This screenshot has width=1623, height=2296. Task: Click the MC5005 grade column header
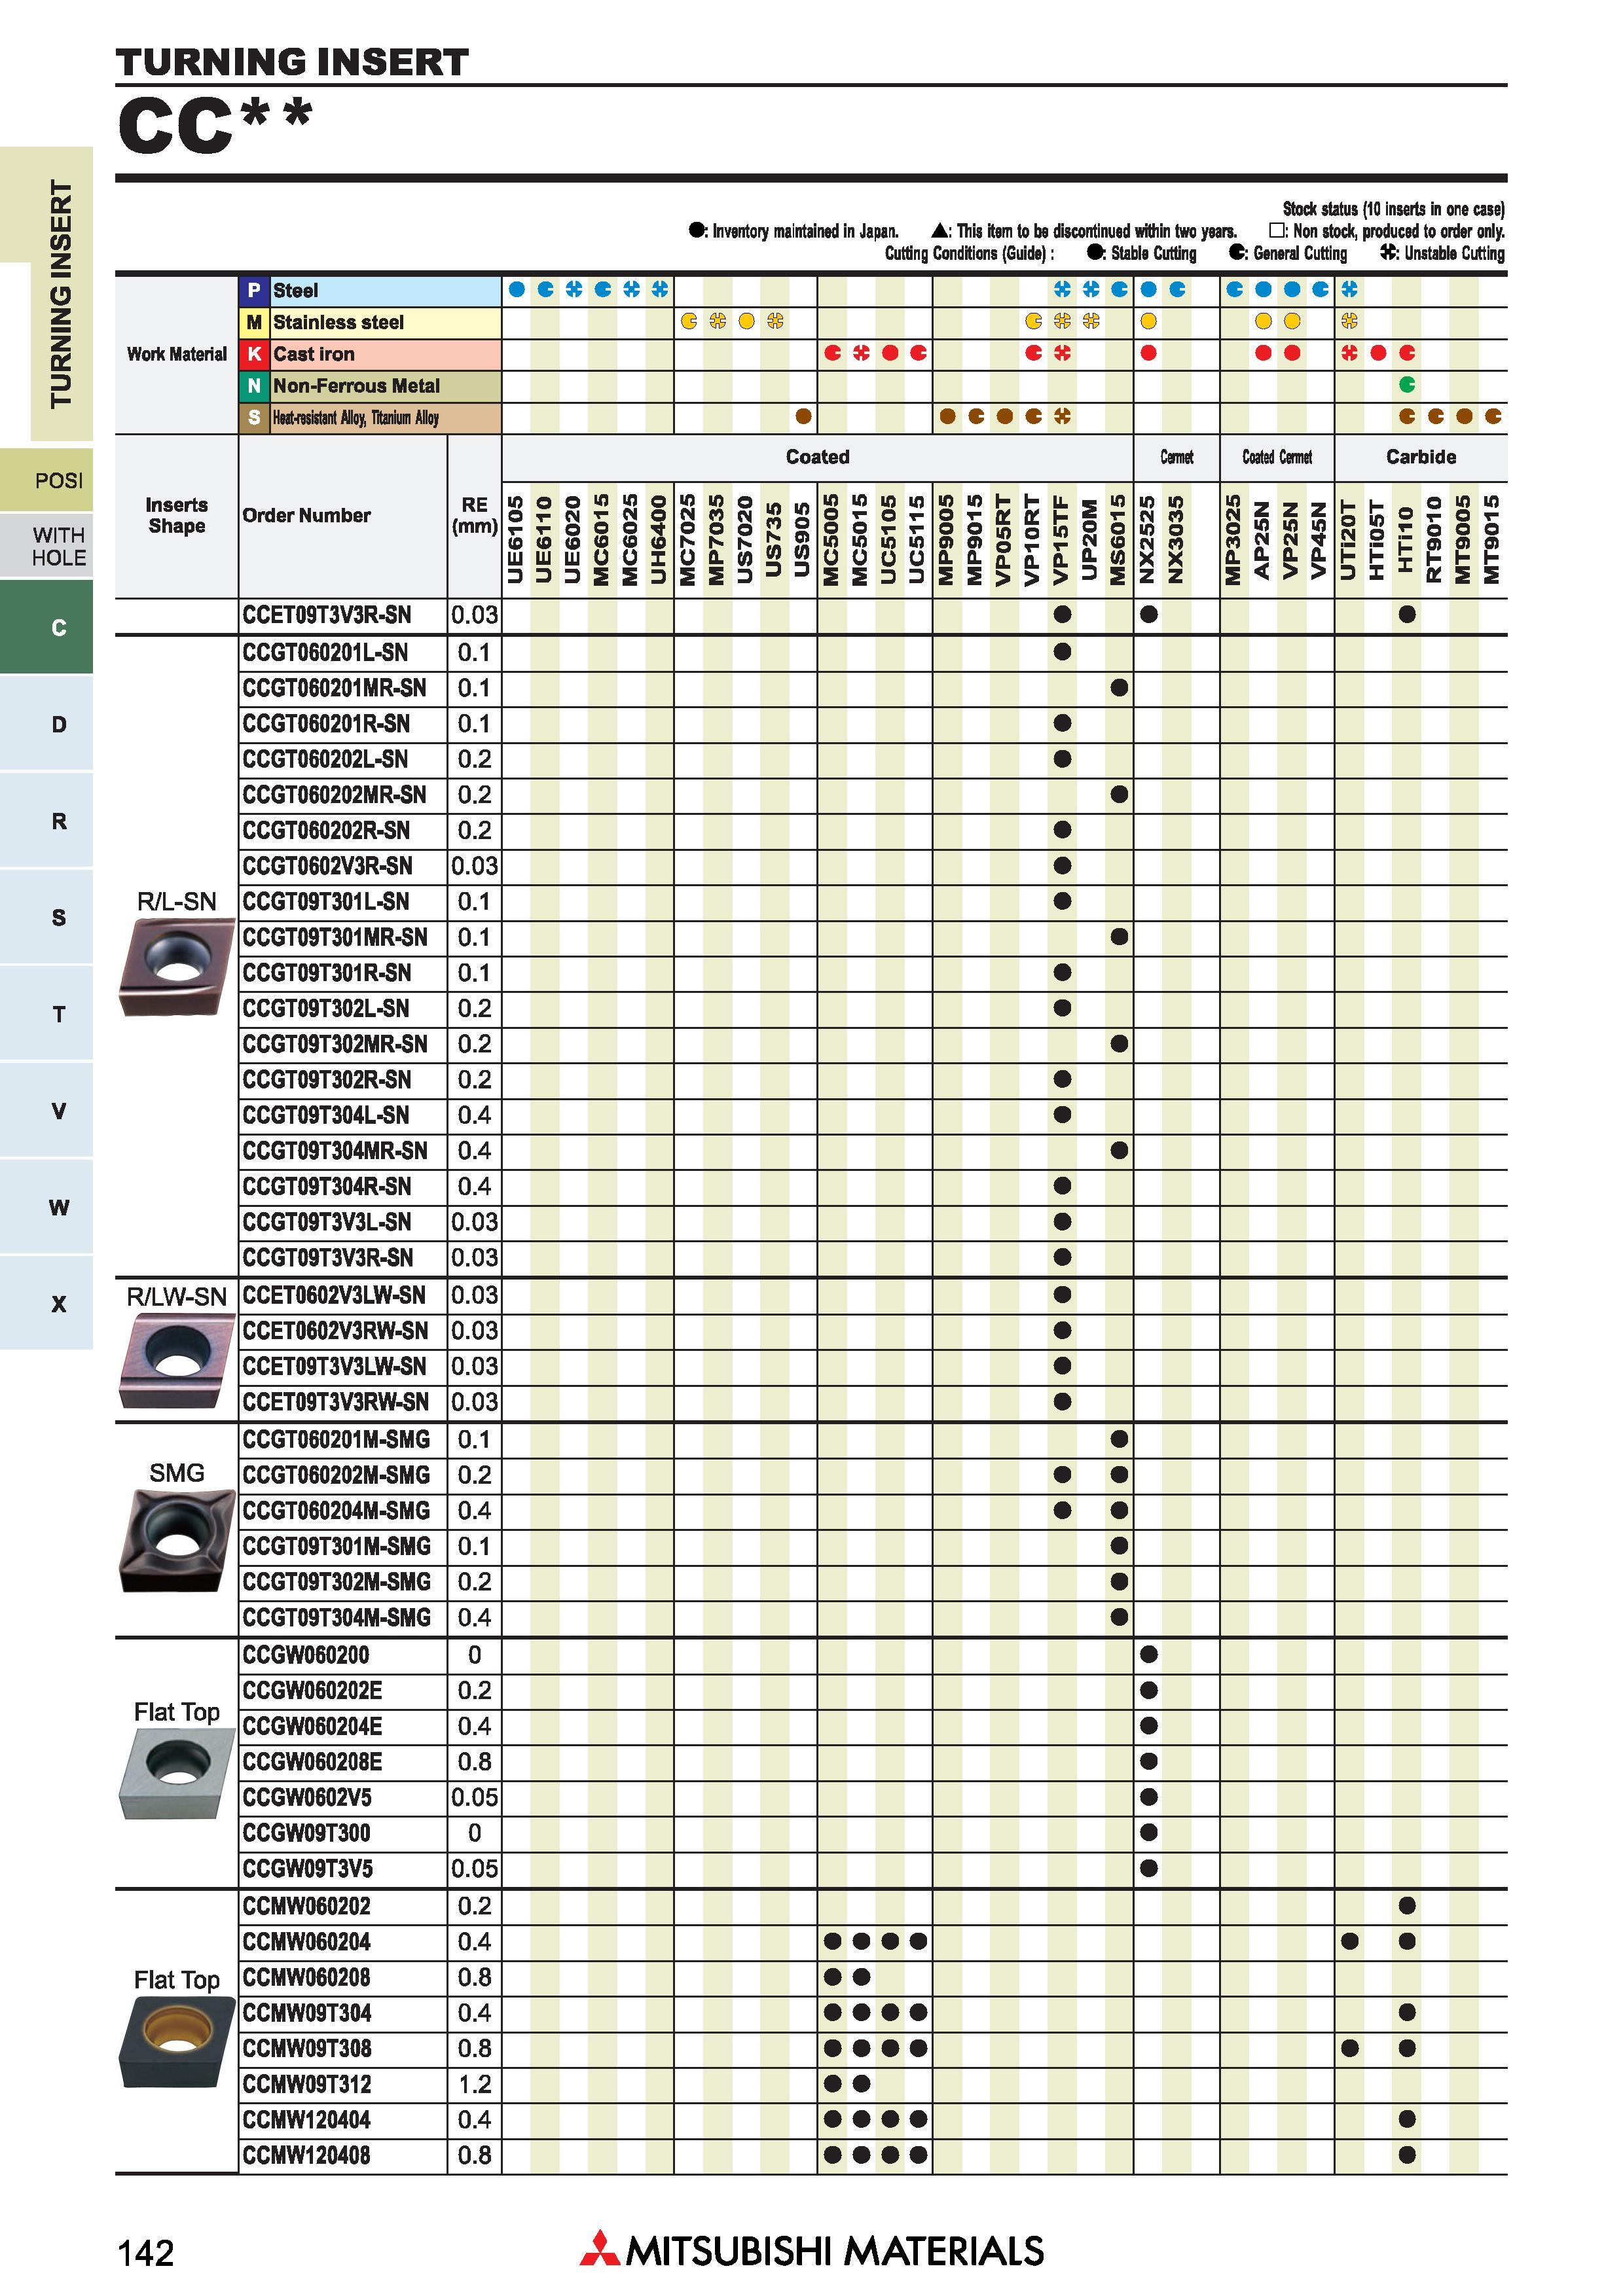click(x=832, y=540)
